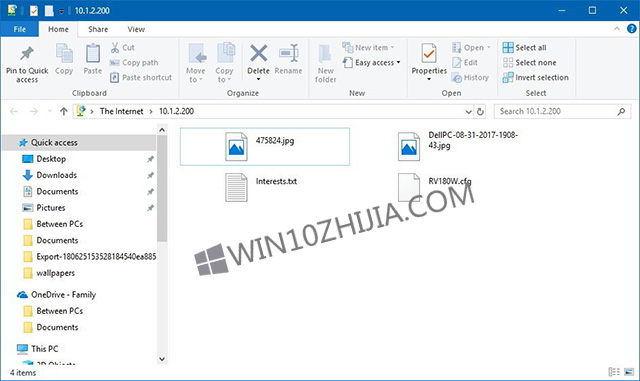This screenshot has width=640, height=381.
Task: Open Recent locations dropdown arrow
Action: (50, 111)
